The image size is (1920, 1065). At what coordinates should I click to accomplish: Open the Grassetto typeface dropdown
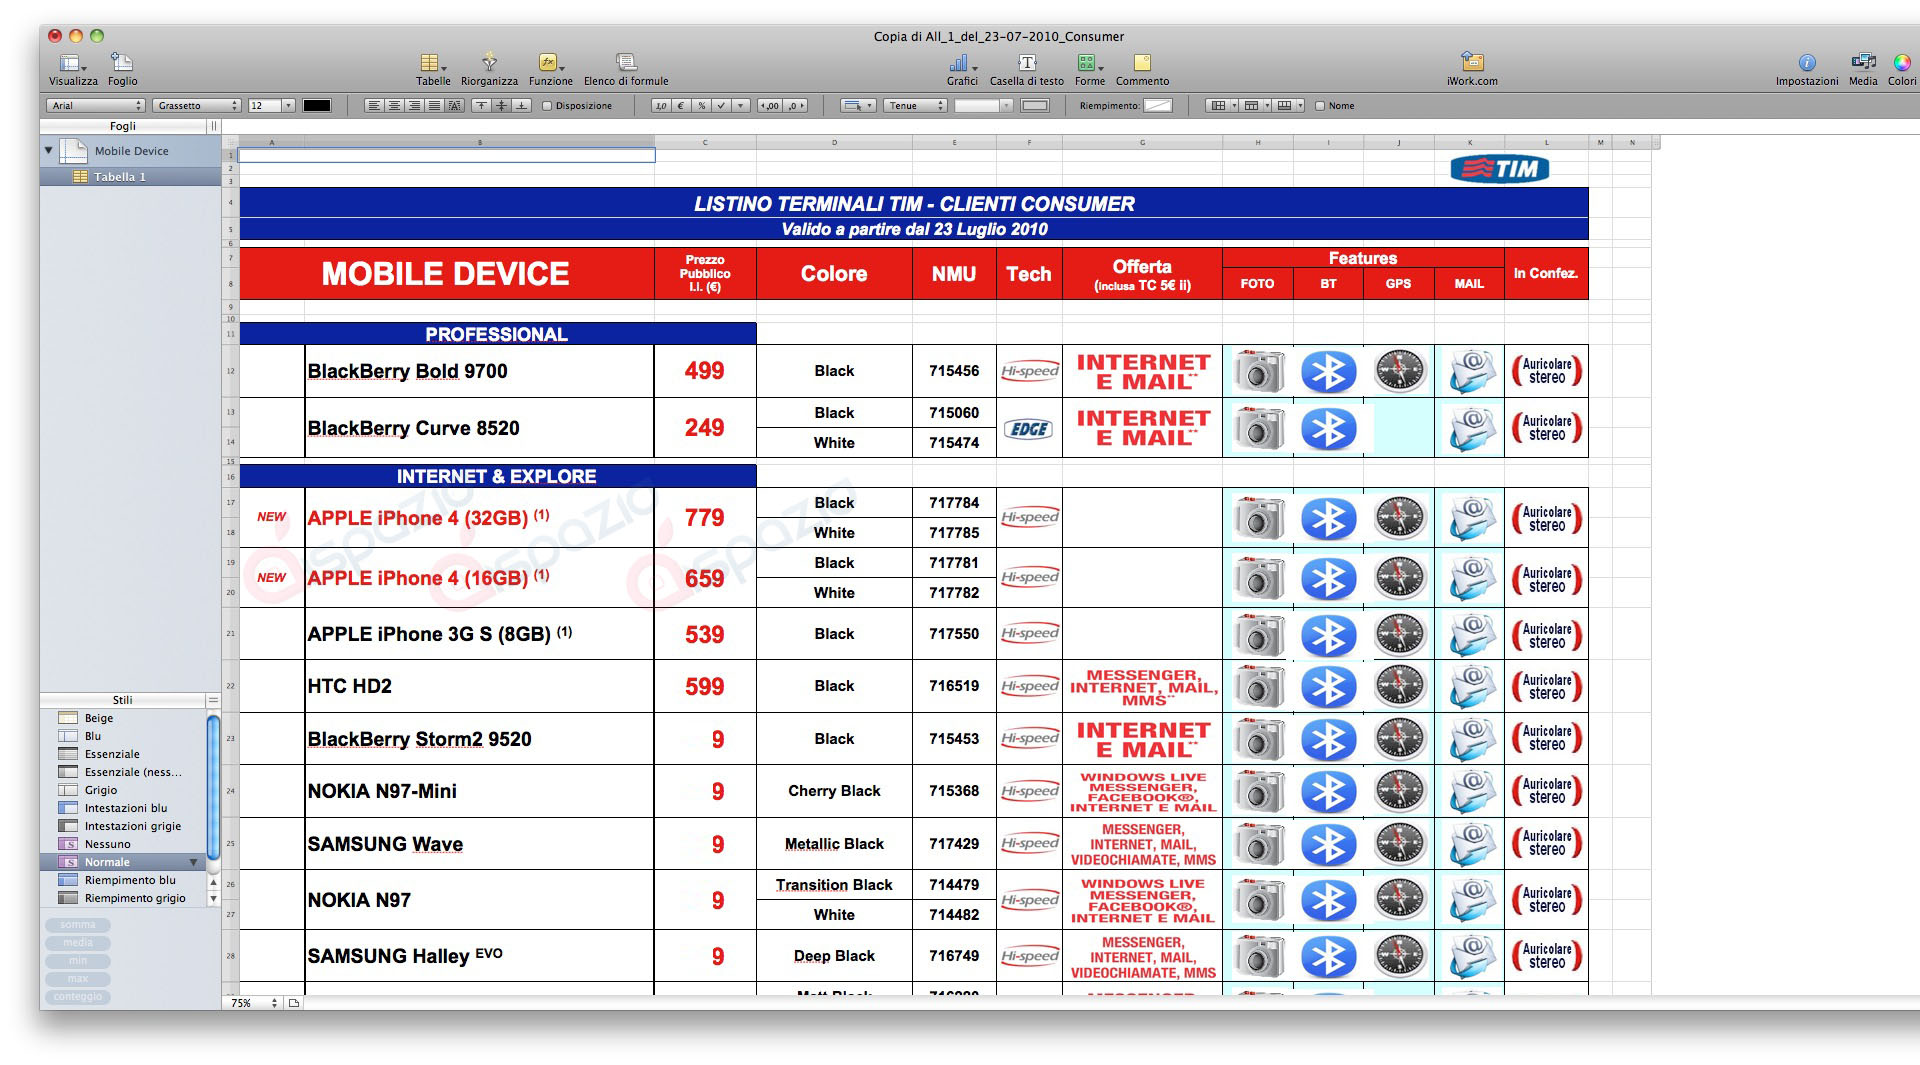pyautogui.click(x=197, y=105)
